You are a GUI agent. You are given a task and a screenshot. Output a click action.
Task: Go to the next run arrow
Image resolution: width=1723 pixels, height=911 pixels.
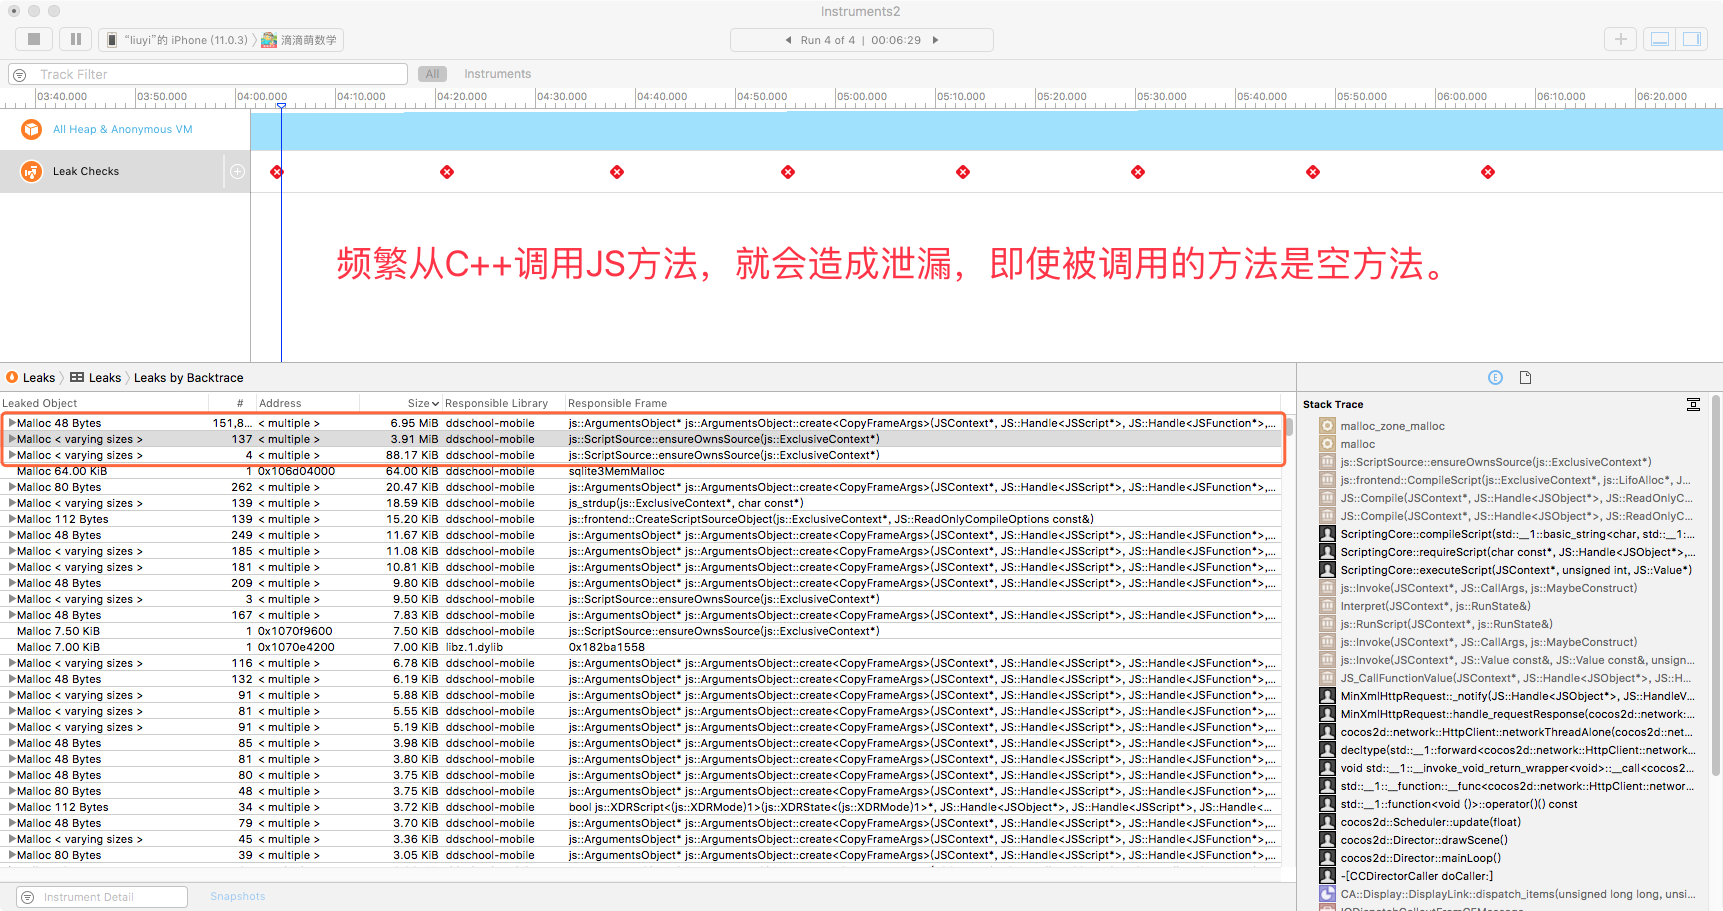(936, 40)
